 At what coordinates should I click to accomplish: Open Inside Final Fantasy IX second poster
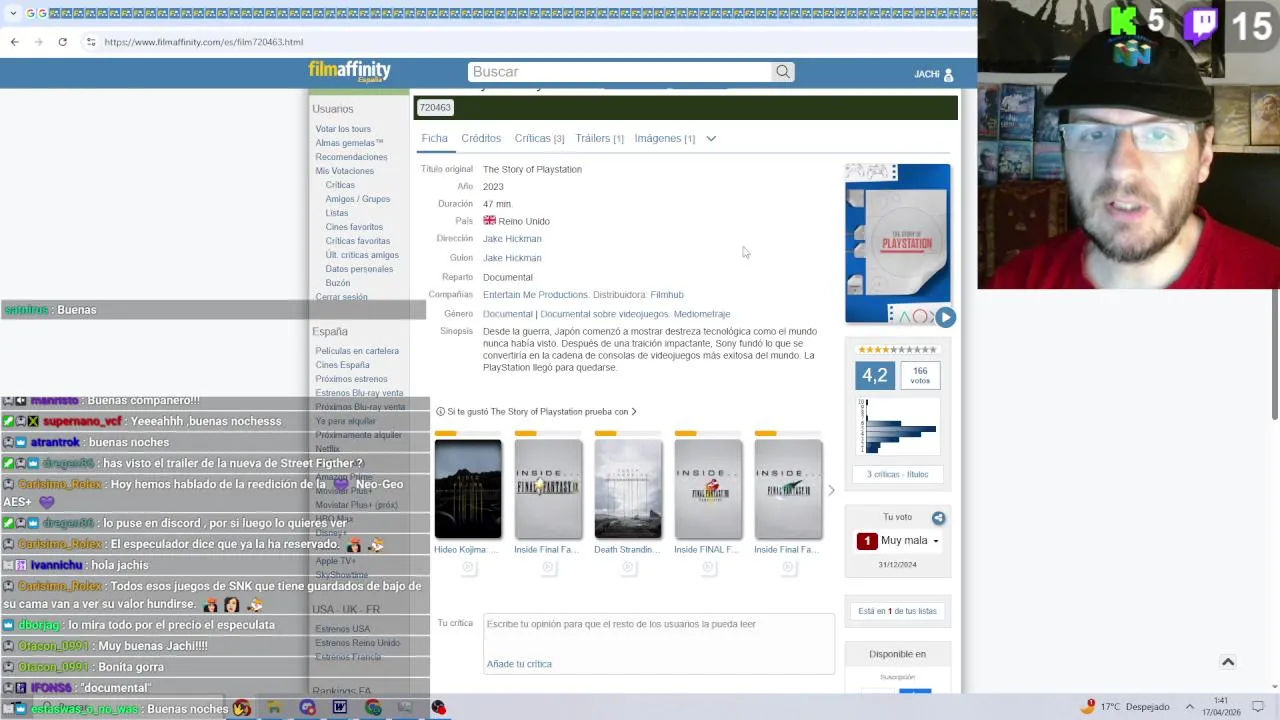click(x=548, y=489)
